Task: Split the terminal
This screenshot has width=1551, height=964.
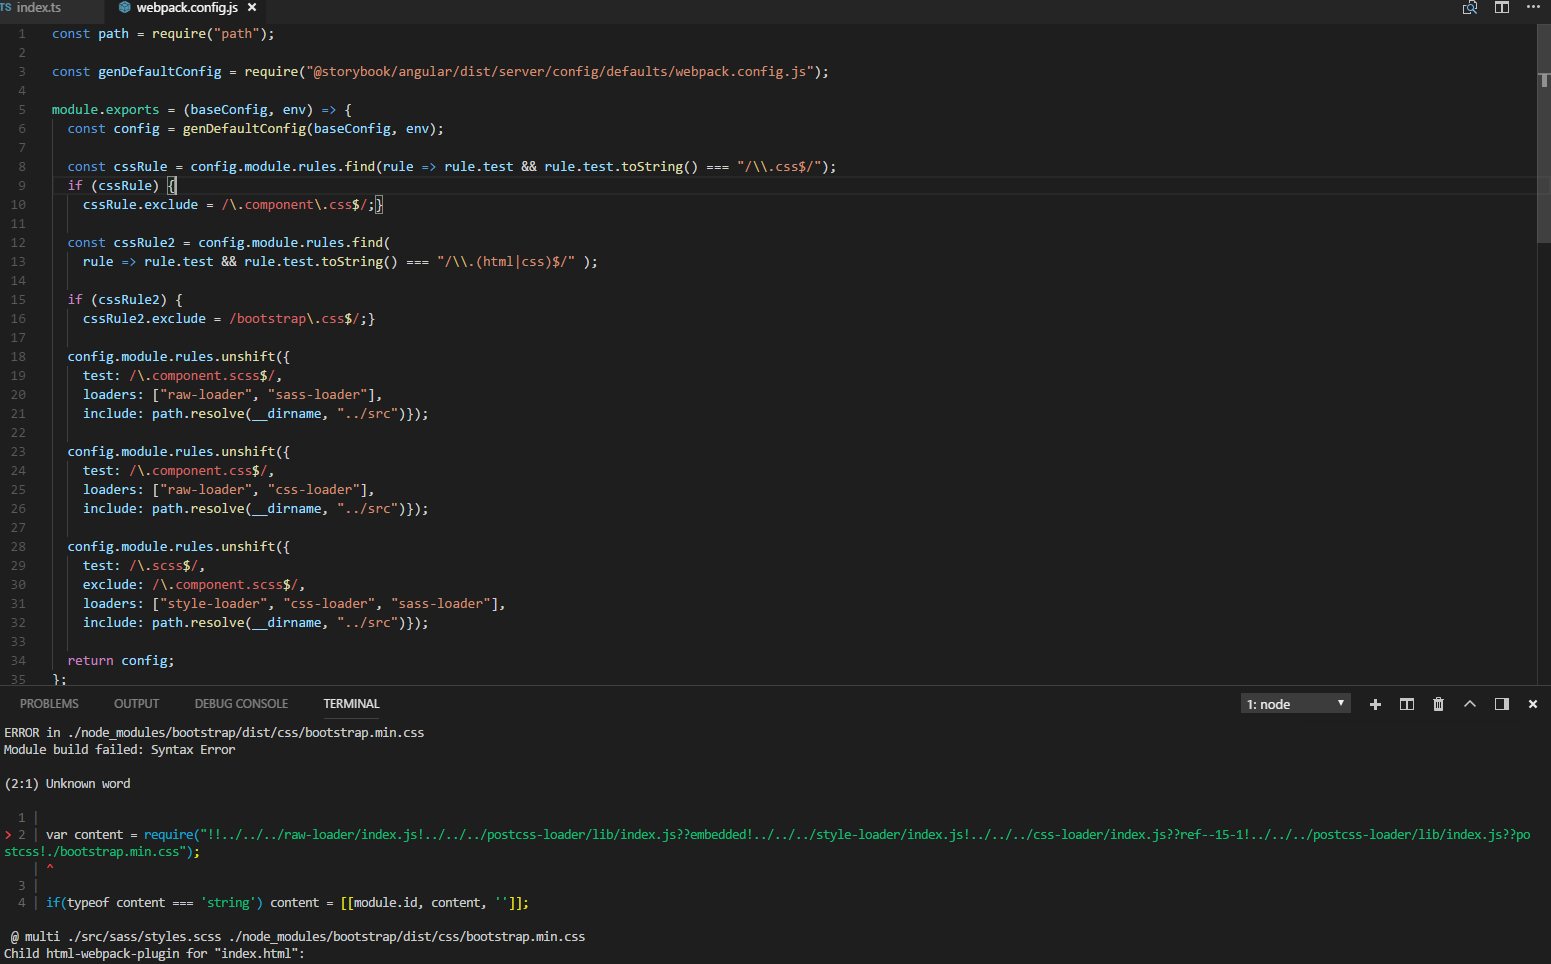Action: pos(1407,704)
